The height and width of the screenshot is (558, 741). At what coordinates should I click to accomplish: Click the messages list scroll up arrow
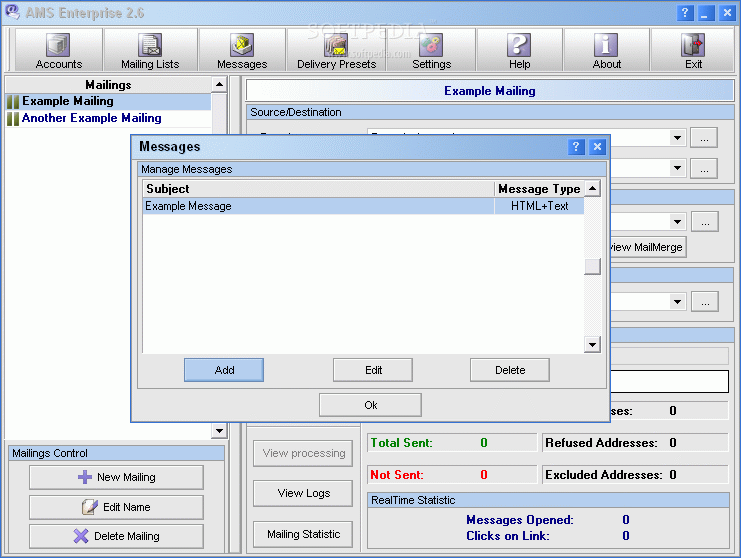coord(592,189)
